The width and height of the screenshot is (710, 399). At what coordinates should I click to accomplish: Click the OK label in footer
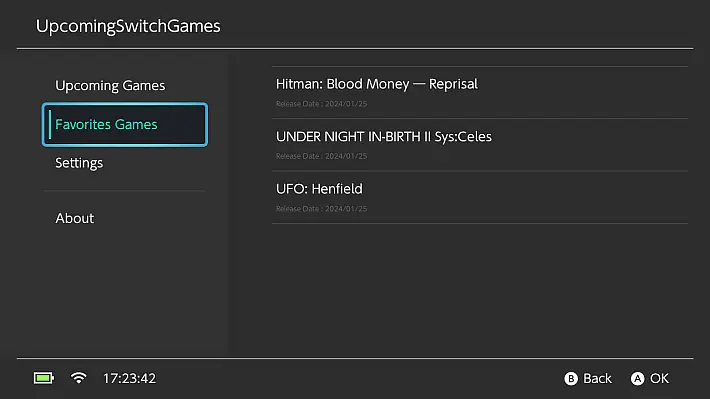(x=659, y=379)
